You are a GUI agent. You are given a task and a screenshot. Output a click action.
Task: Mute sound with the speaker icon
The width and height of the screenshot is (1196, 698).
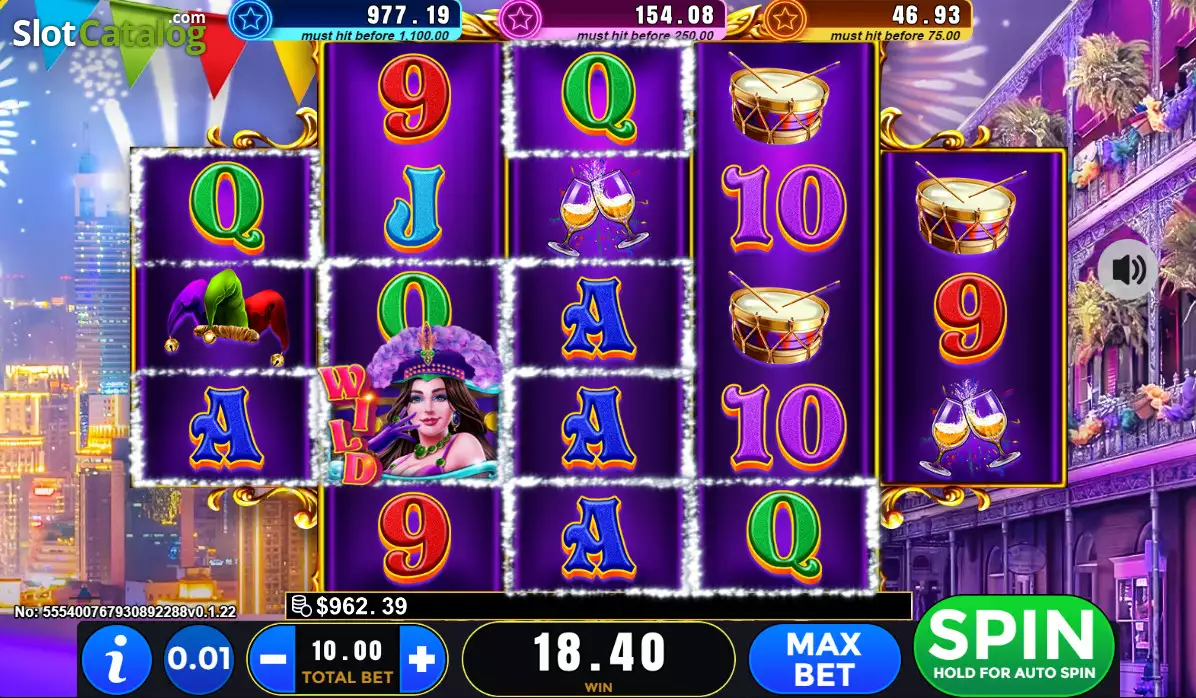pyautogui.click(x=1128, y=269)
